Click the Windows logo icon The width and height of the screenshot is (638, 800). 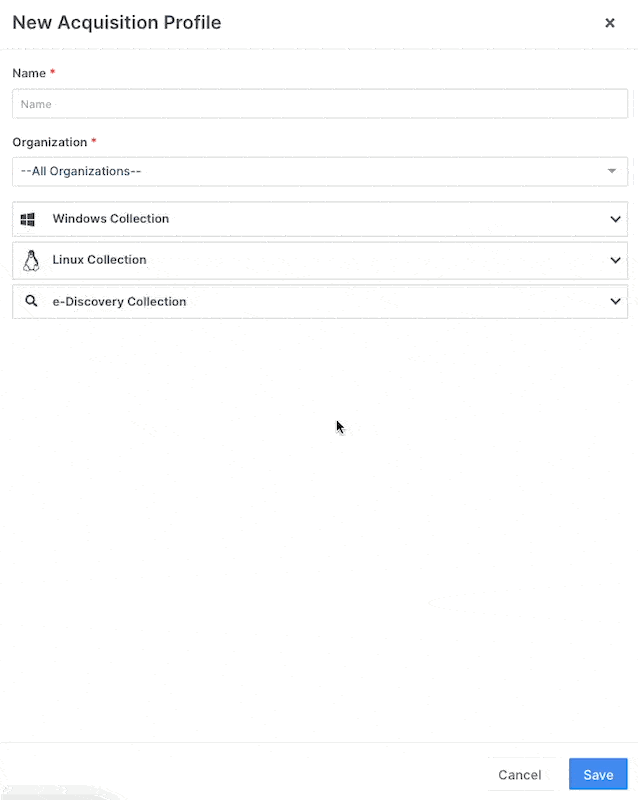pyautogui.click(x=28, y=219)
